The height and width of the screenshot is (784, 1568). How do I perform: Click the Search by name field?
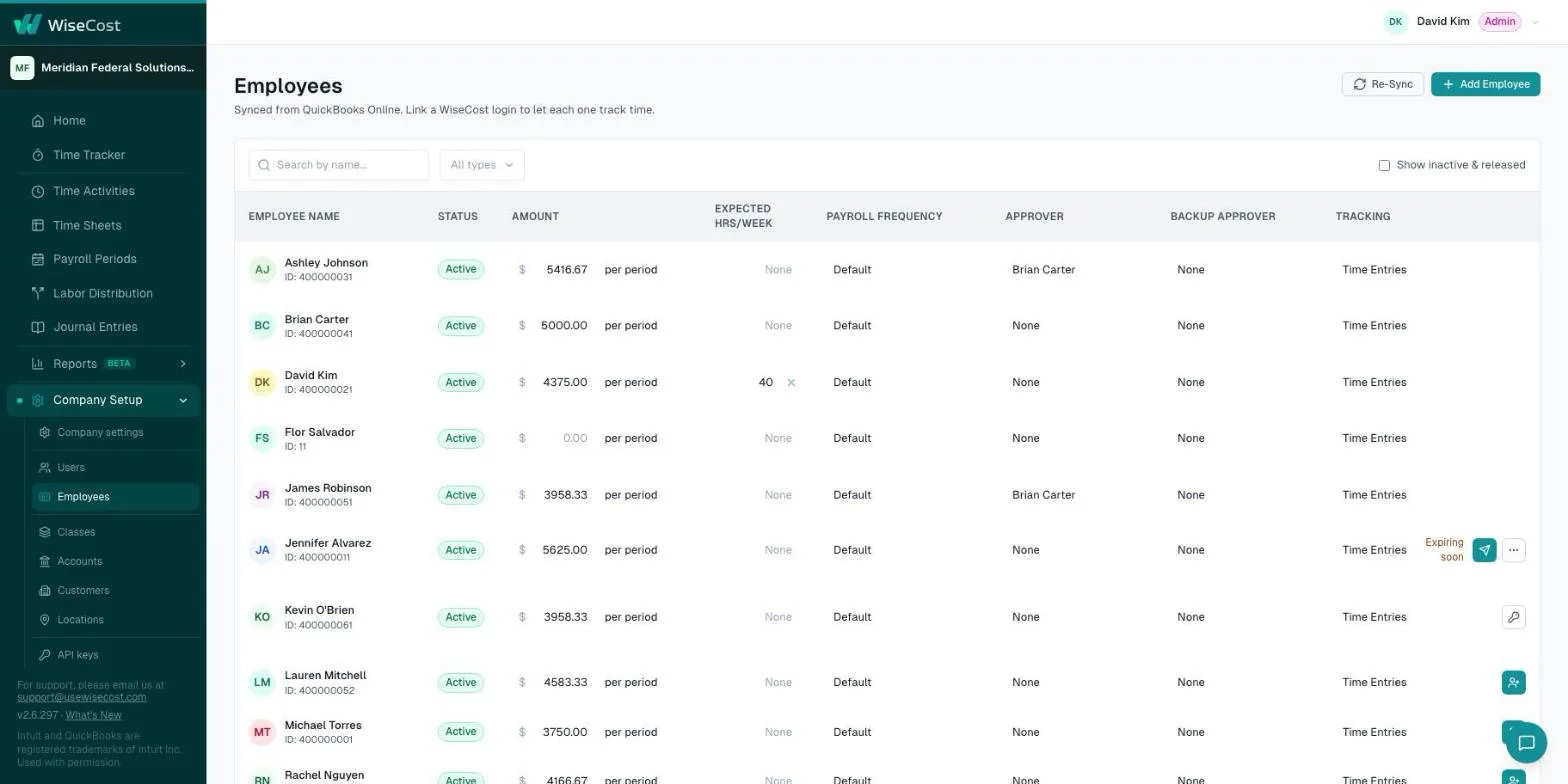pos(339,165)
